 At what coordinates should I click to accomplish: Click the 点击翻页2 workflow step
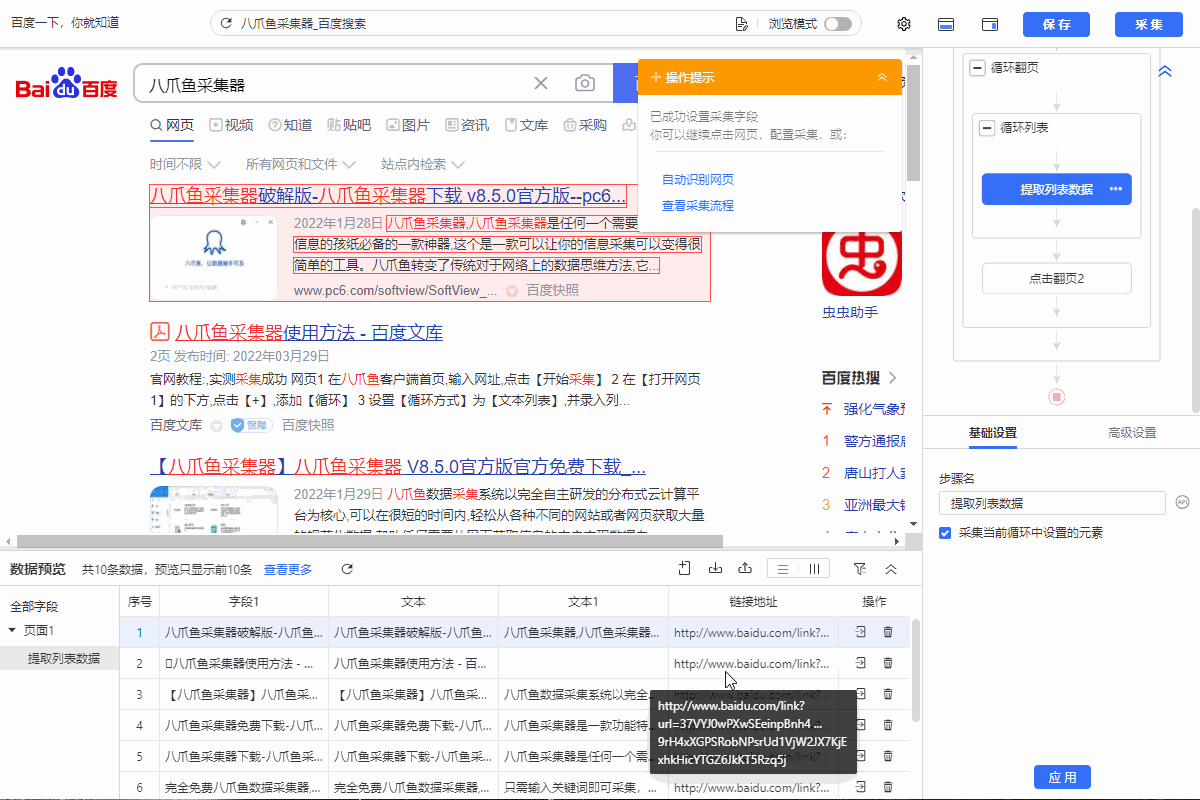[x=1056, y=278]
